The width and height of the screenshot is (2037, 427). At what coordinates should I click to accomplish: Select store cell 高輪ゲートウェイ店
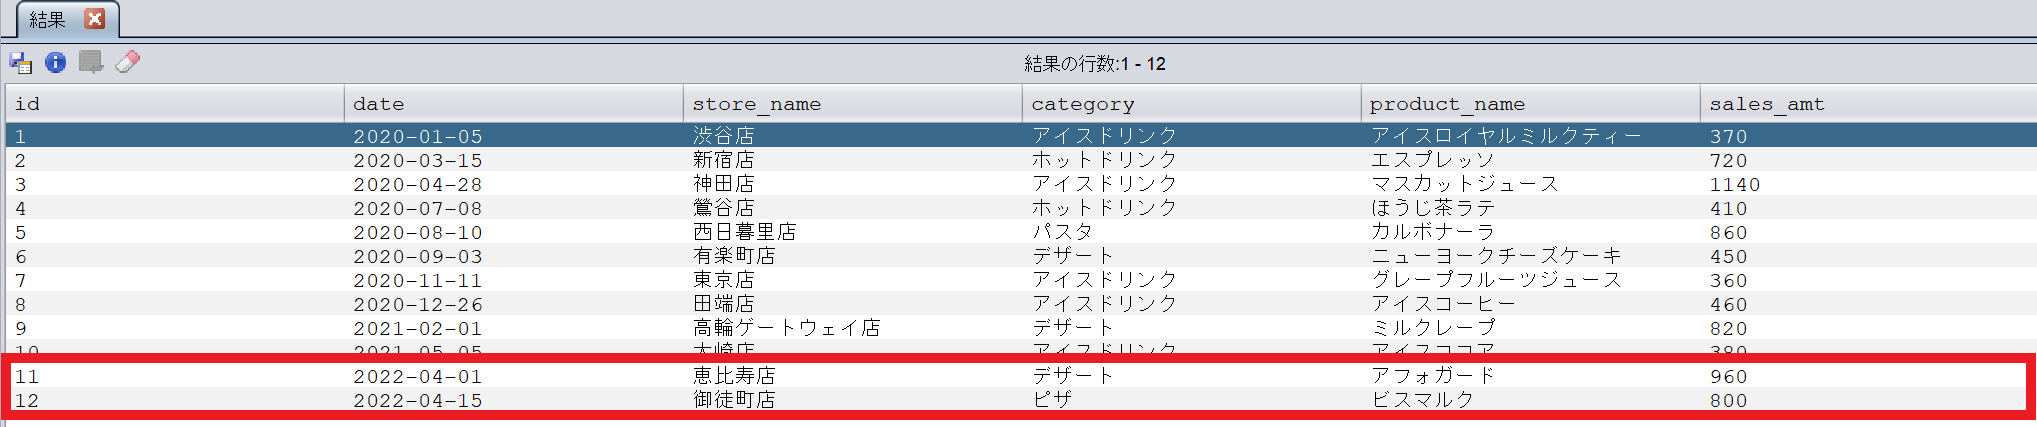[787, 328]
